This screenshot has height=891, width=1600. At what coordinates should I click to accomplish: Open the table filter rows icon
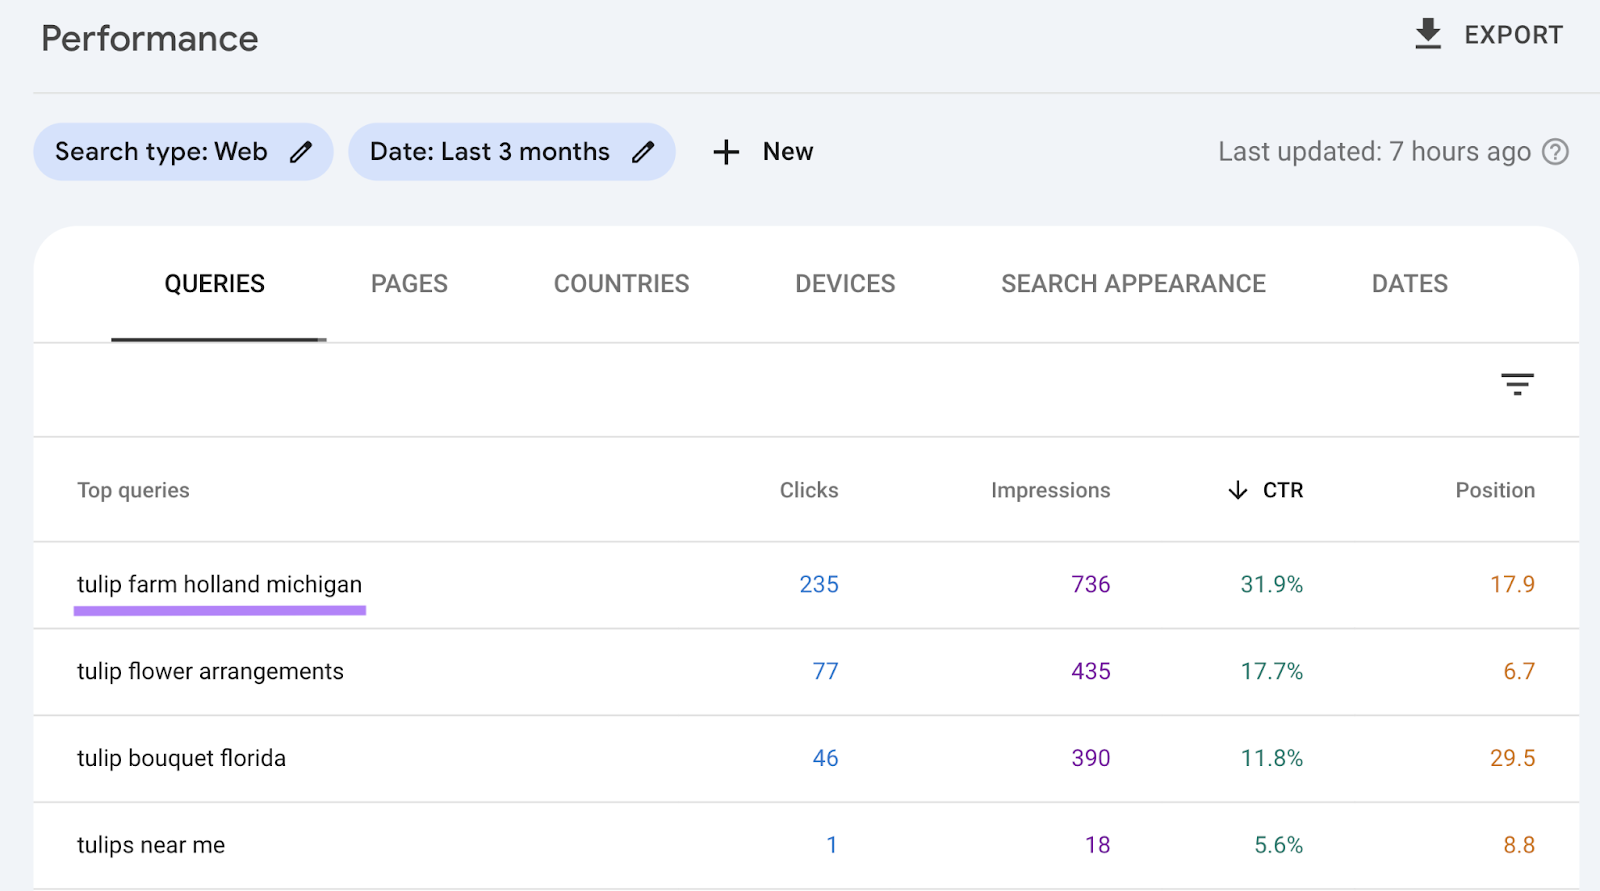point(1517,384)
